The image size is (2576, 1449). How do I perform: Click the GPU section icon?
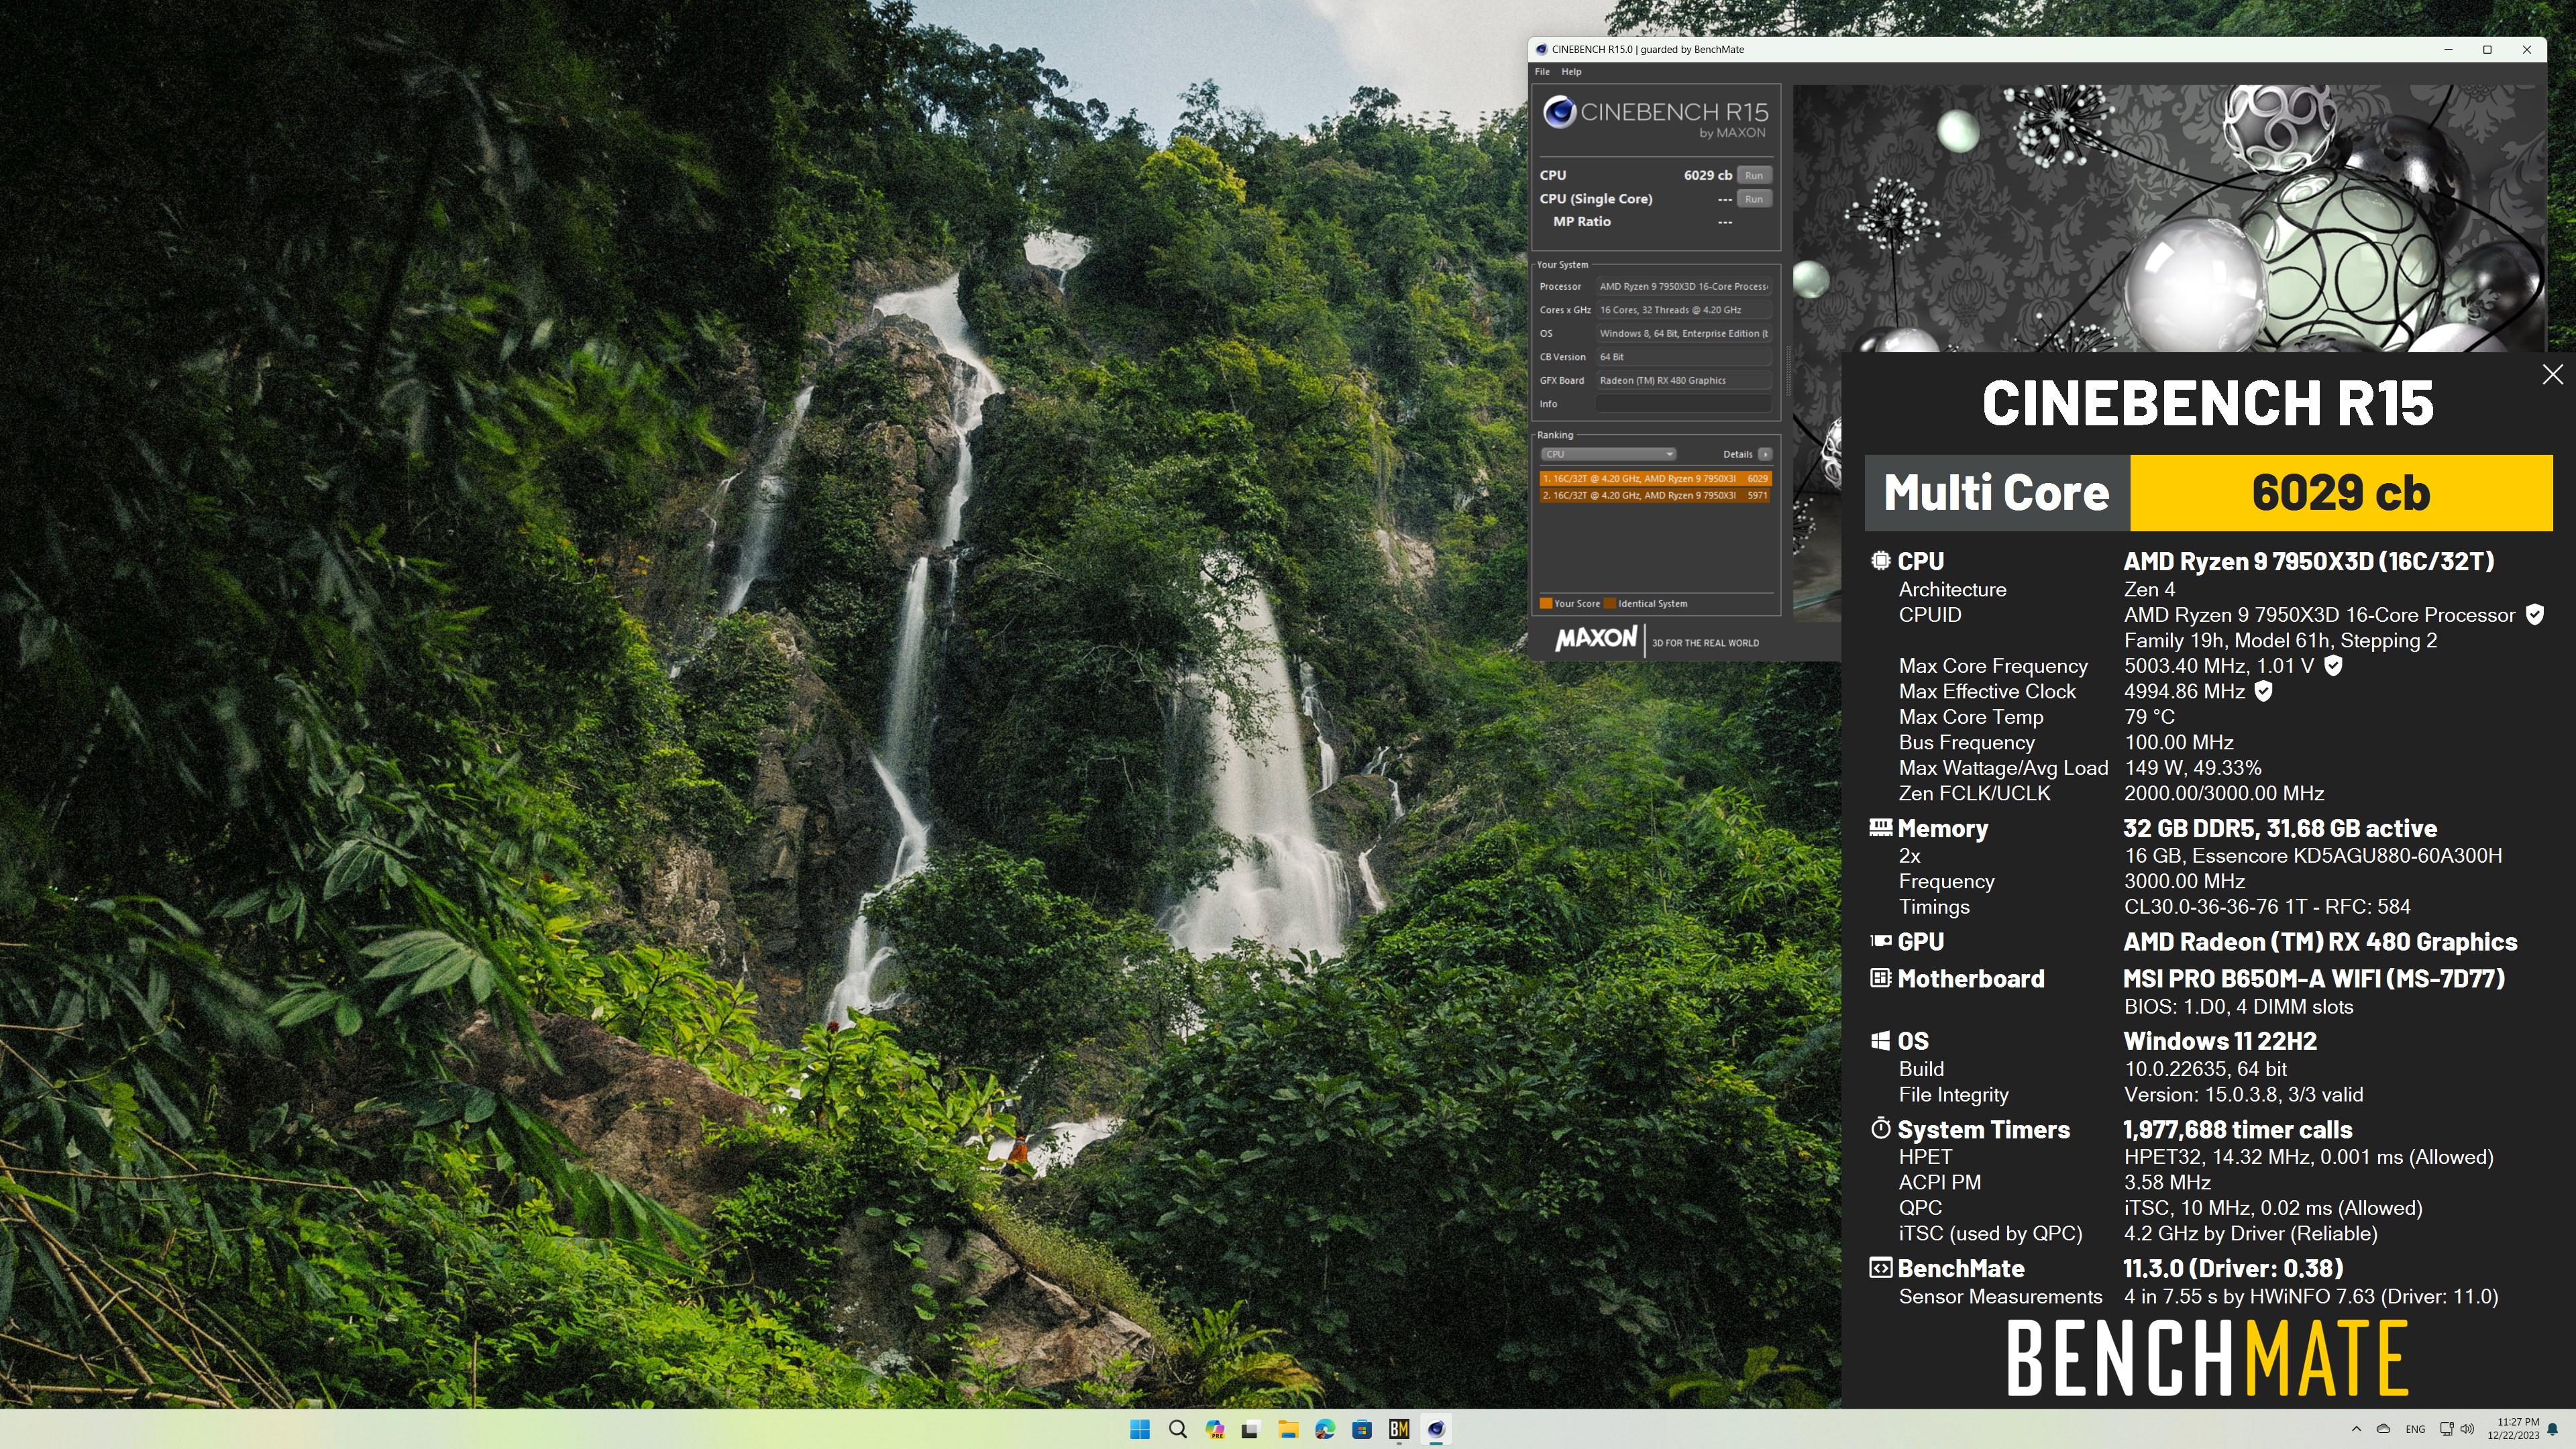tap(1881, 941)
